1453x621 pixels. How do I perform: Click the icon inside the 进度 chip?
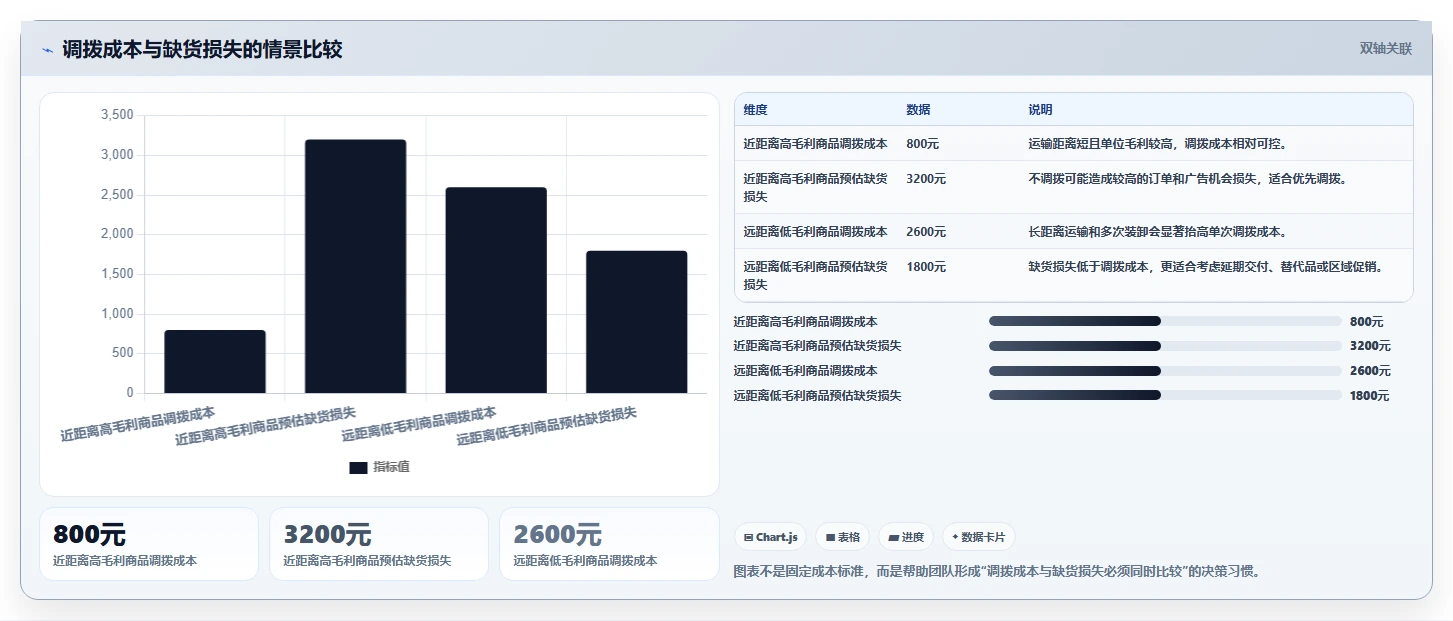click(x=893, y=537)
